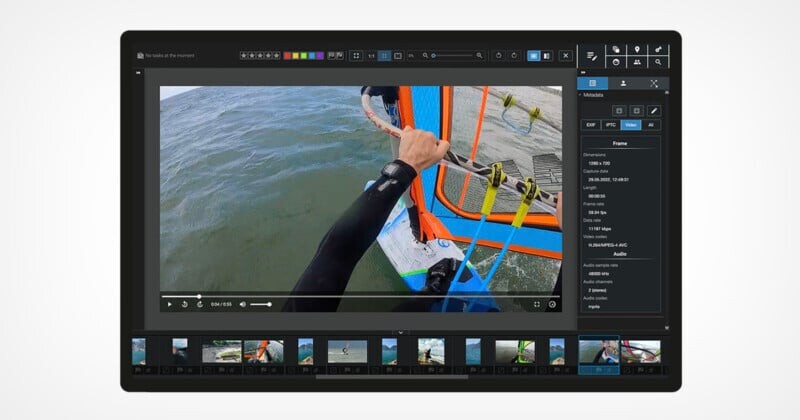Screen dimensions: 800x420
Task: Open the search magnifier panel
Action: pos(658,62)
